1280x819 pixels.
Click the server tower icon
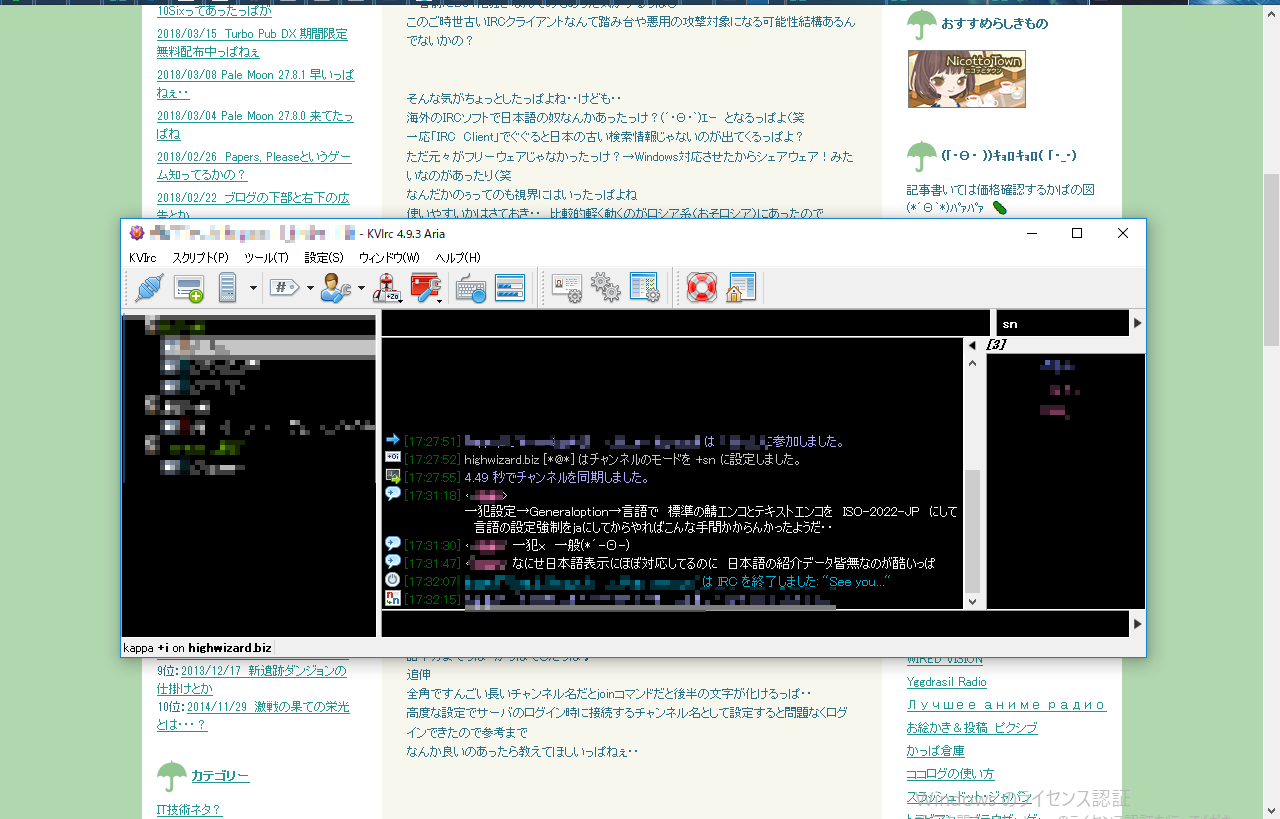click(228, 288)
